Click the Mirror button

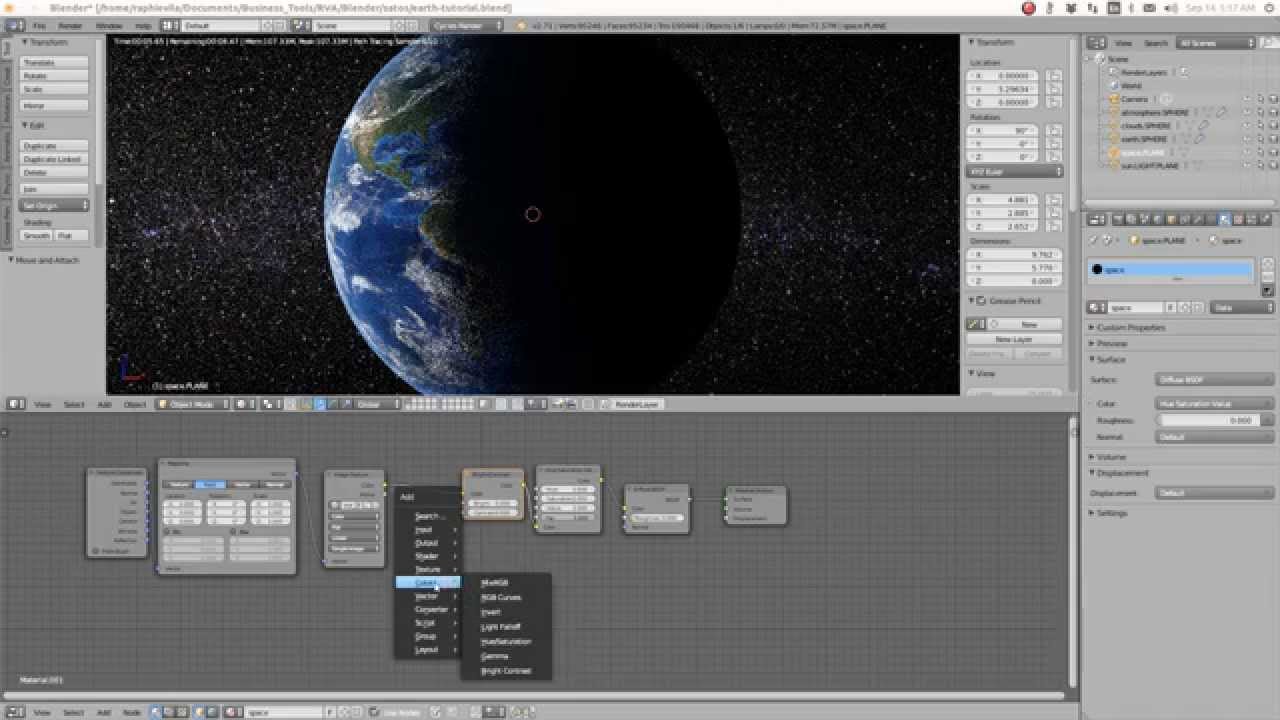[54, 105]
